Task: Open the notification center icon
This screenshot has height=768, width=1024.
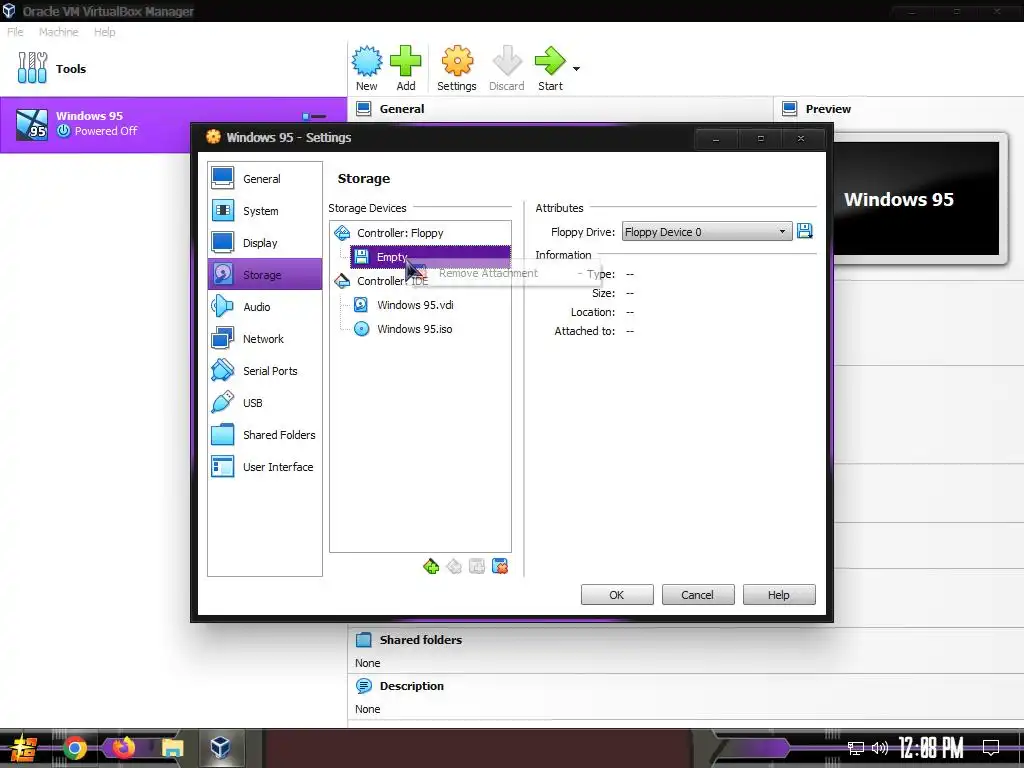Action: click(x=991, y=748)
